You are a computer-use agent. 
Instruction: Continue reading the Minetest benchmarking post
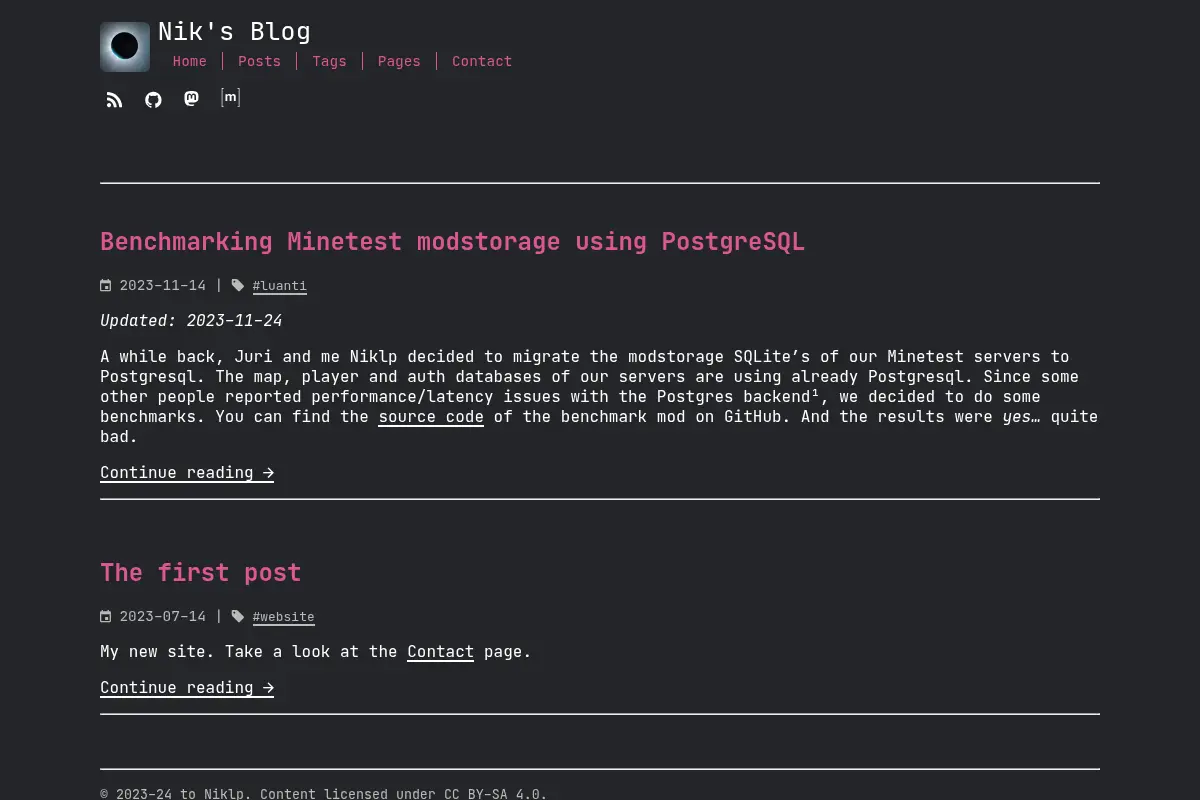tap(187, 472)
